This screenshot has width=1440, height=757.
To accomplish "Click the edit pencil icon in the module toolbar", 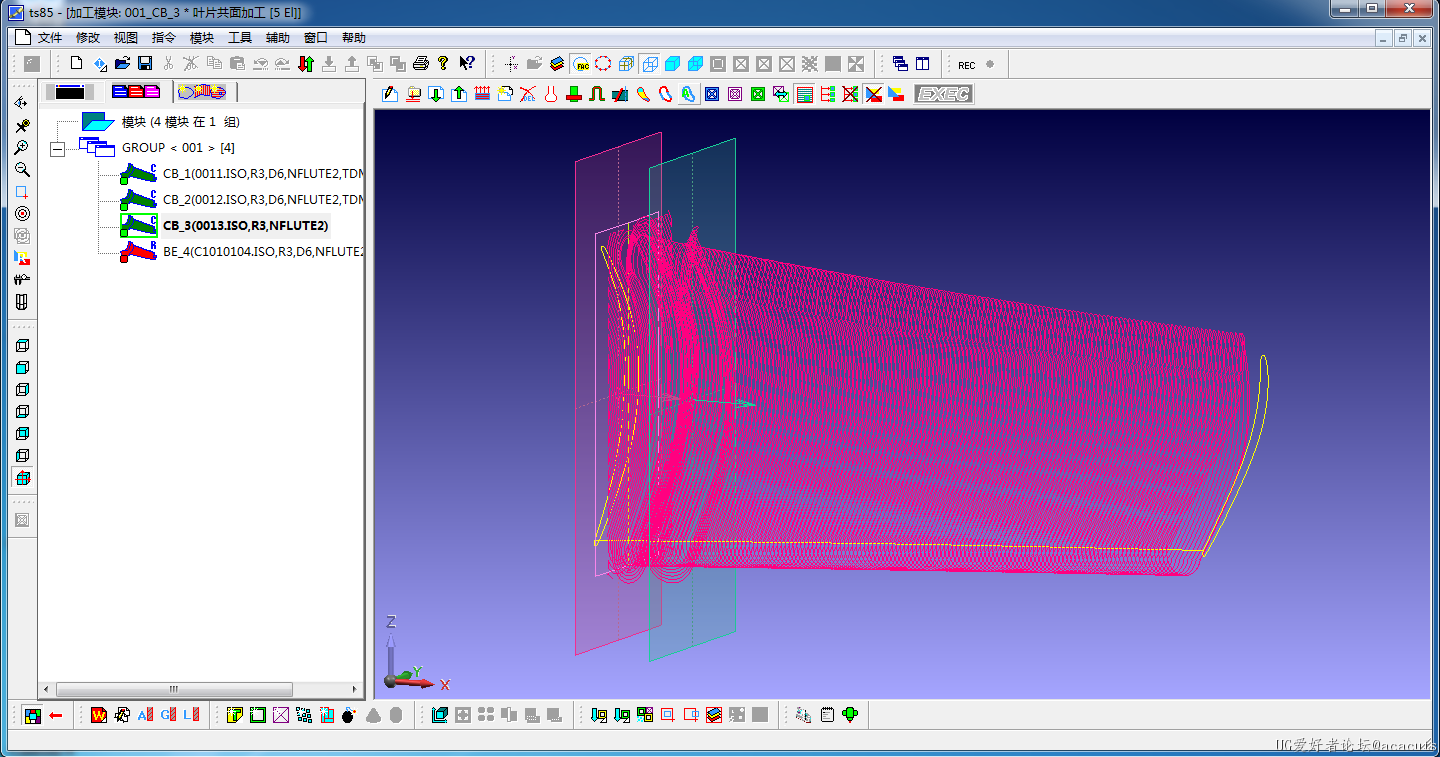I will click(x=390, y=94).
